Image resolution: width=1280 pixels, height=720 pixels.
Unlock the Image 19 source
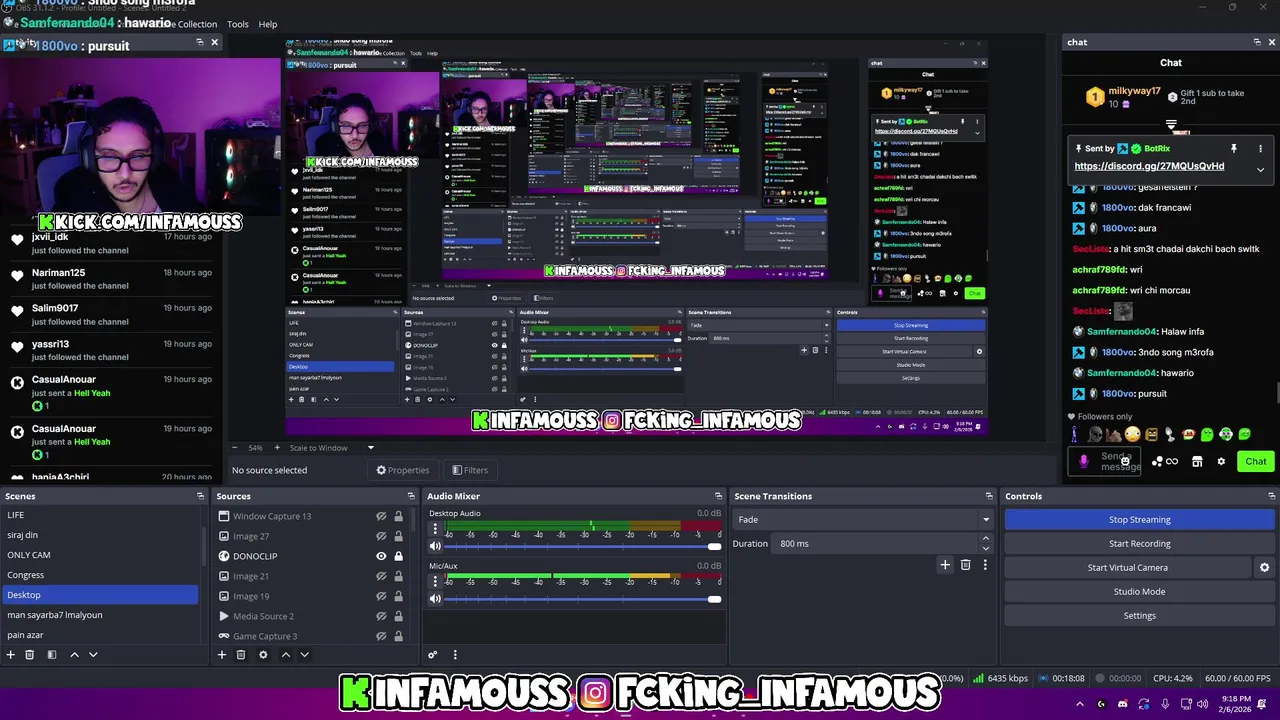(398, 596)
